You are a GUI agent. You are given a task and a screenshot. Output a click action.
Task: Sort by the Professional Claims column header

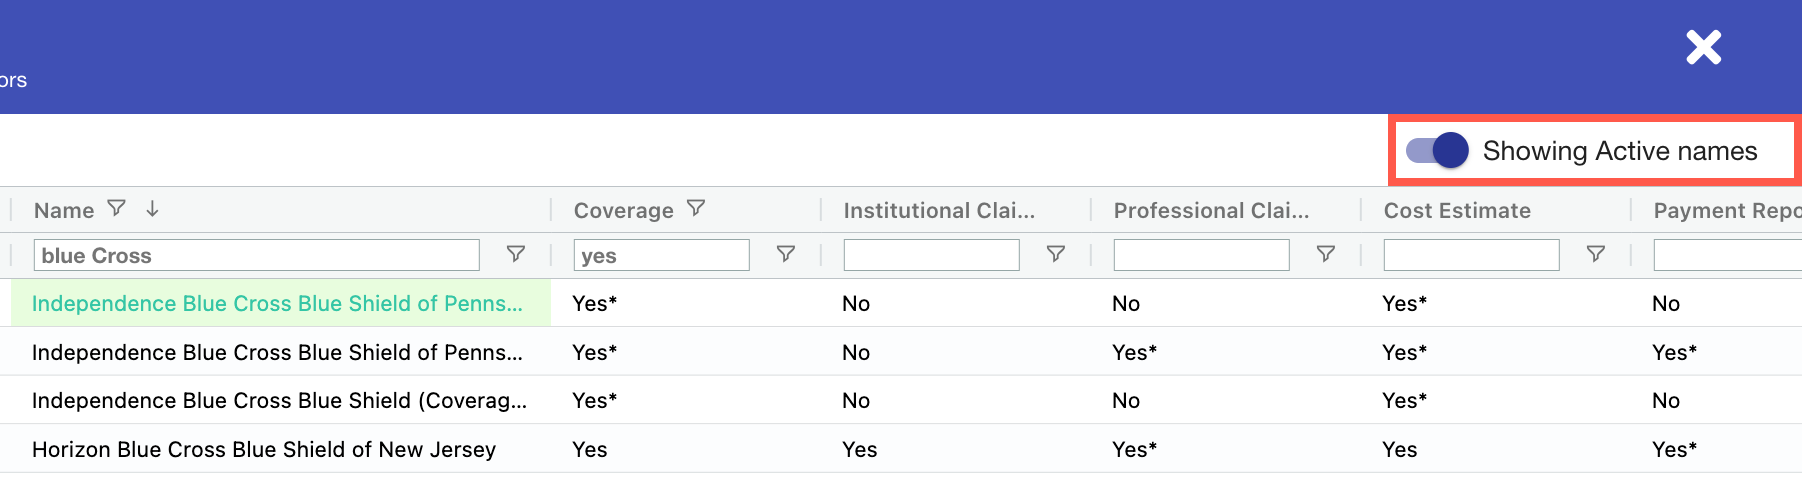[x=1211, y=210]
